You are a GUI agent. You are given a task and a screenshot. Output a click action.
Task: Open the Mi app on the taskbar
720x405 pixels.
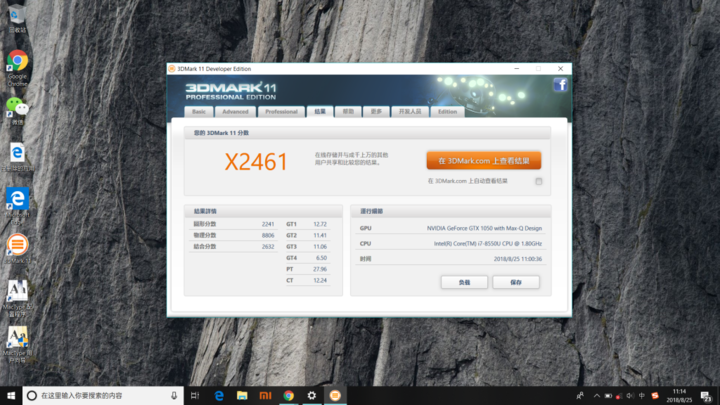pos(265,395)
